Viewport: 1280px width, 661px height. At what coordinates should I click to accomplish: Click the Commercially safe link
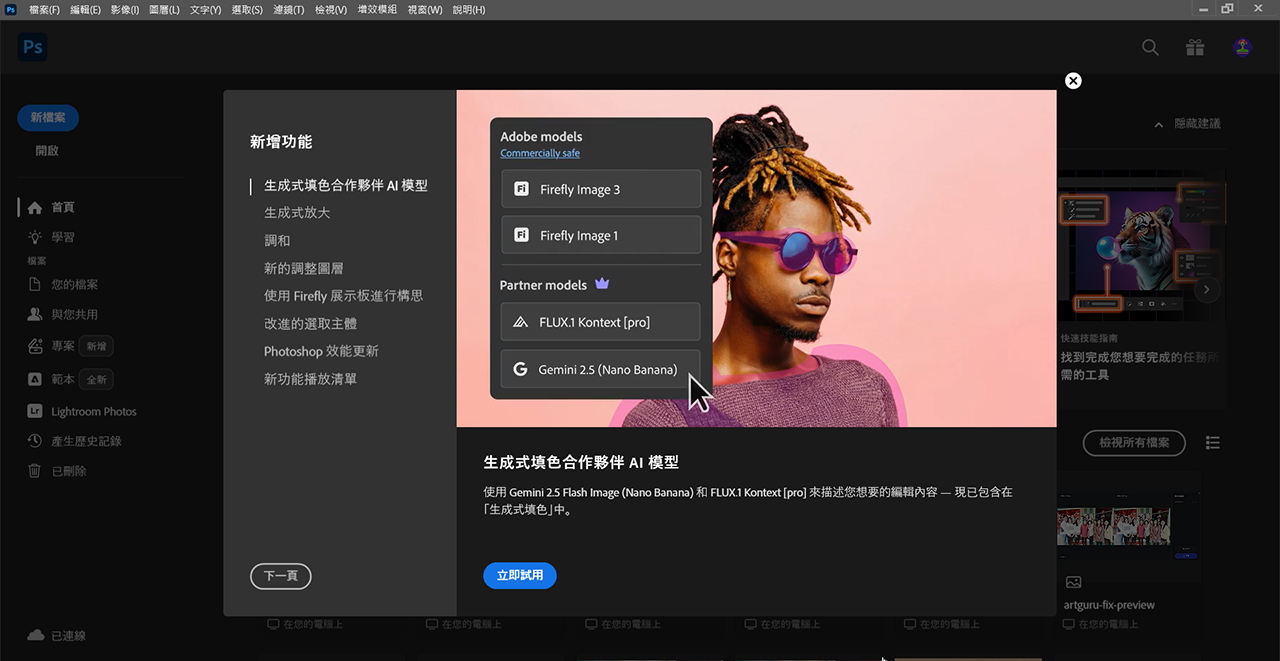coord(540,153)
